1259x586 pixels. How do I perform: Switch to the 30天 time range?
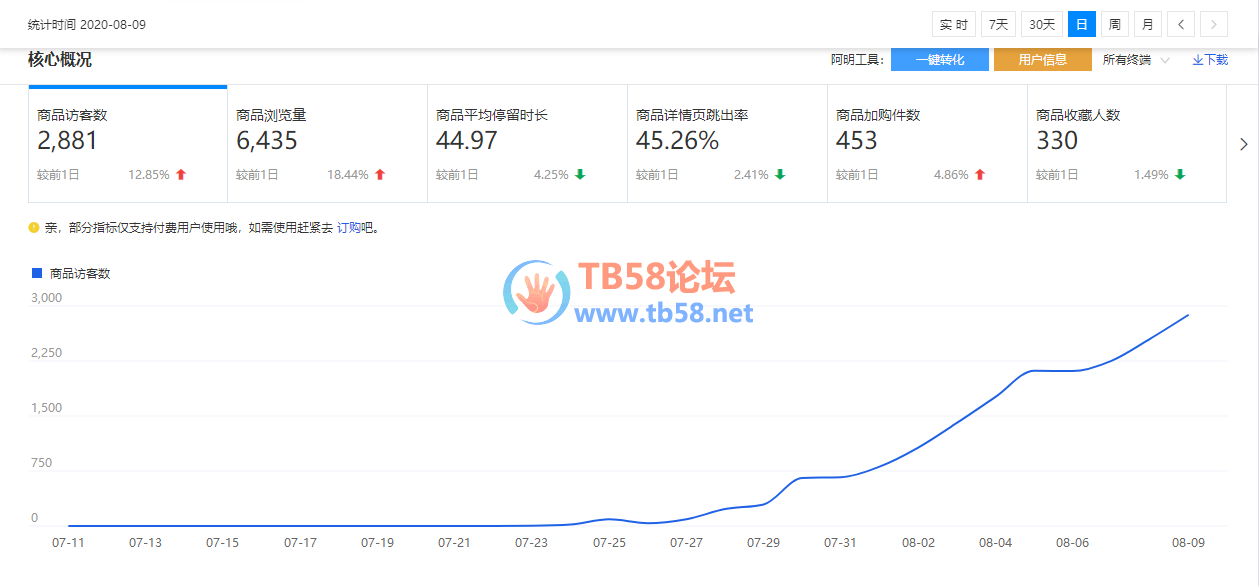coord(1042,25)
